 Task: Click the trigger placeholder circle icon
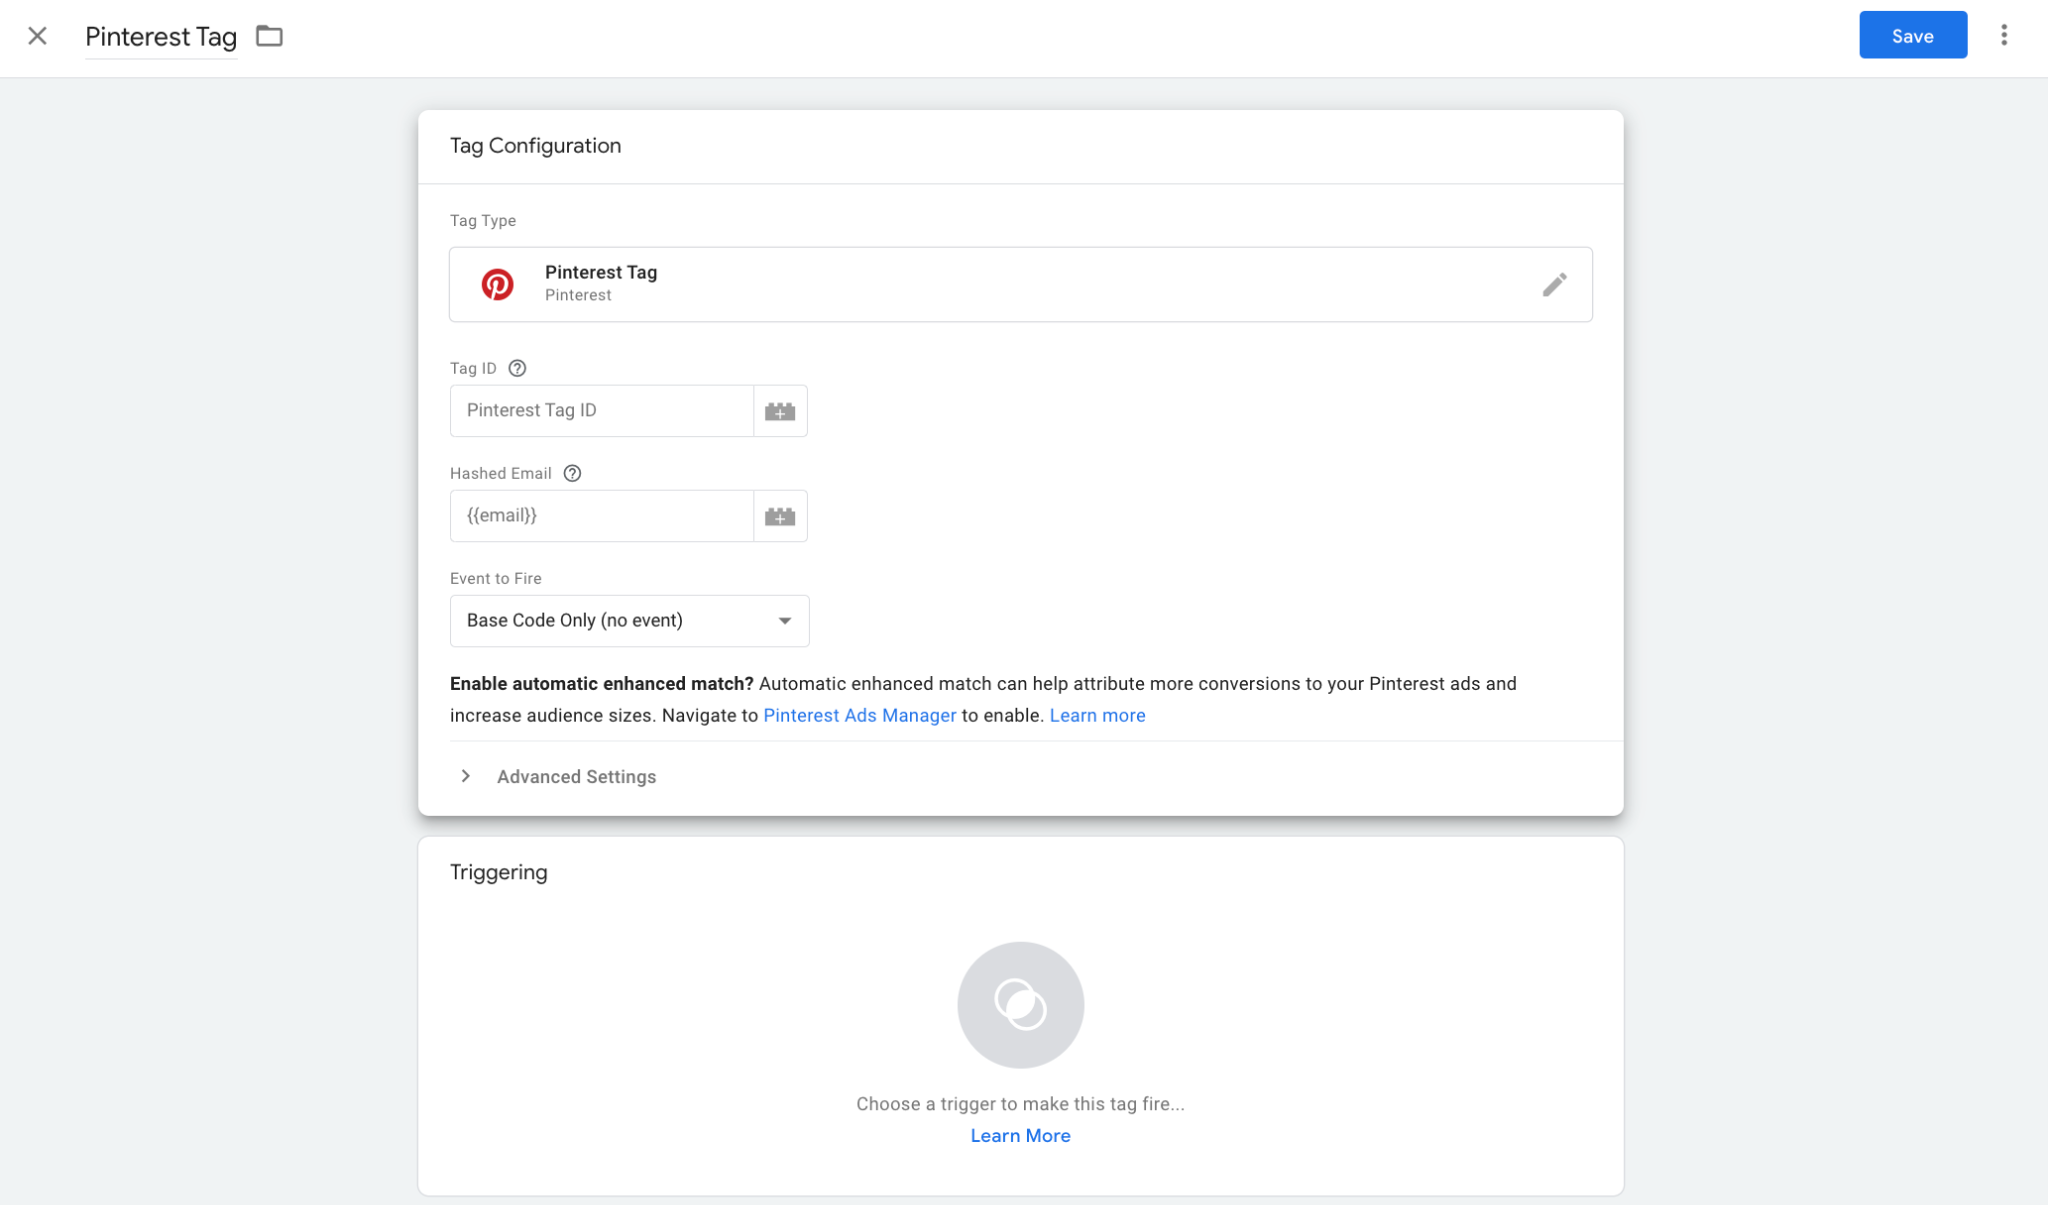point(1020,1004)
